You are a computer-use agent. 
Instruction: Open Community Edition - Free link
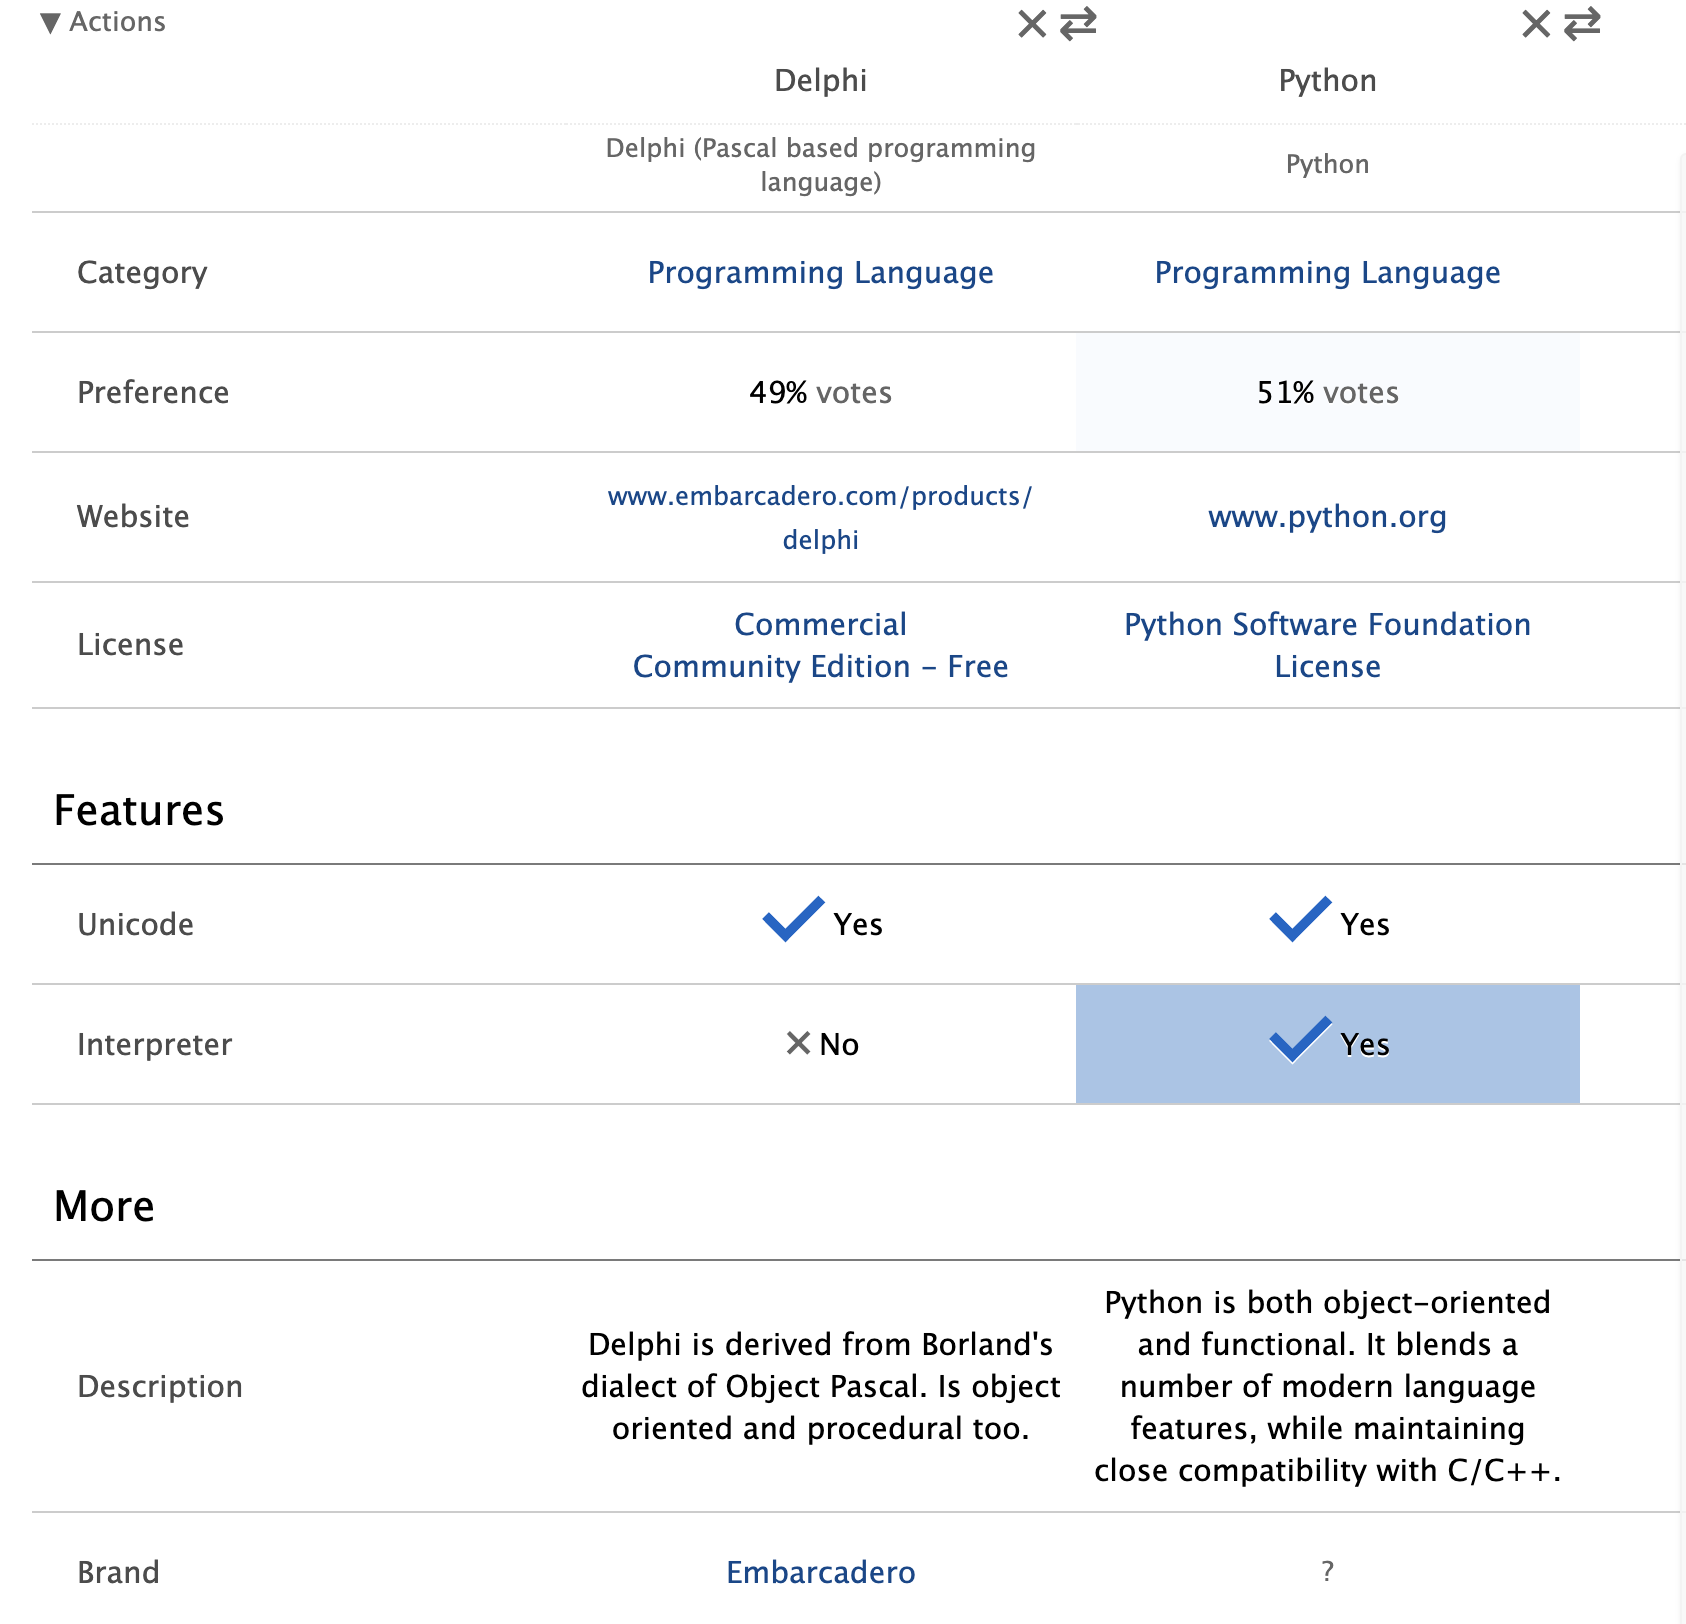820,666
